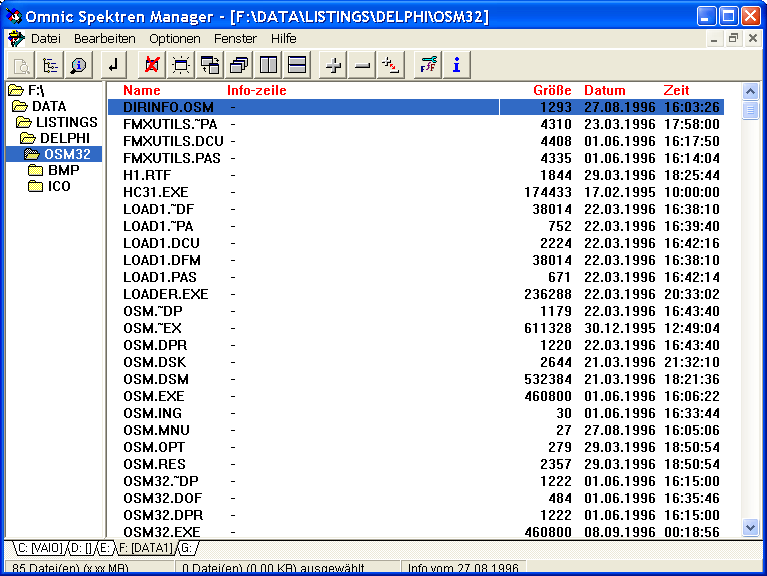Select the ICO folder in the tree
The image size is (767, 576).
pos(59,186)
